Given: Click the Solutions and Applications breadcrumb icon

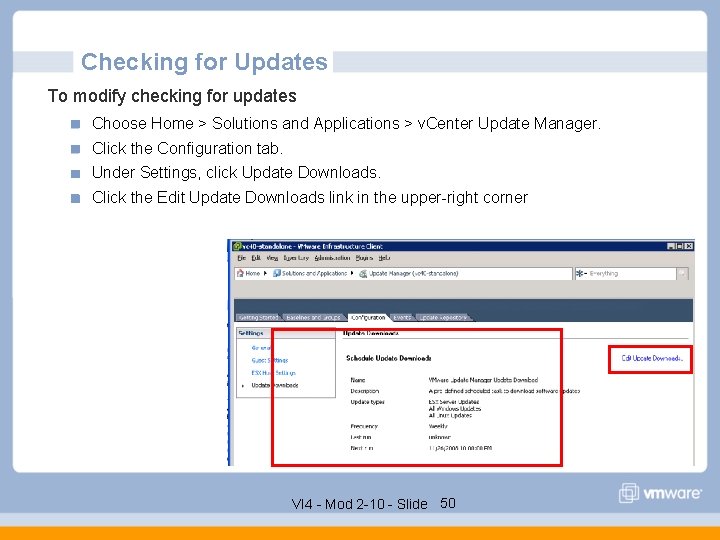Looking at the screenshot, I should pos(276,273).
